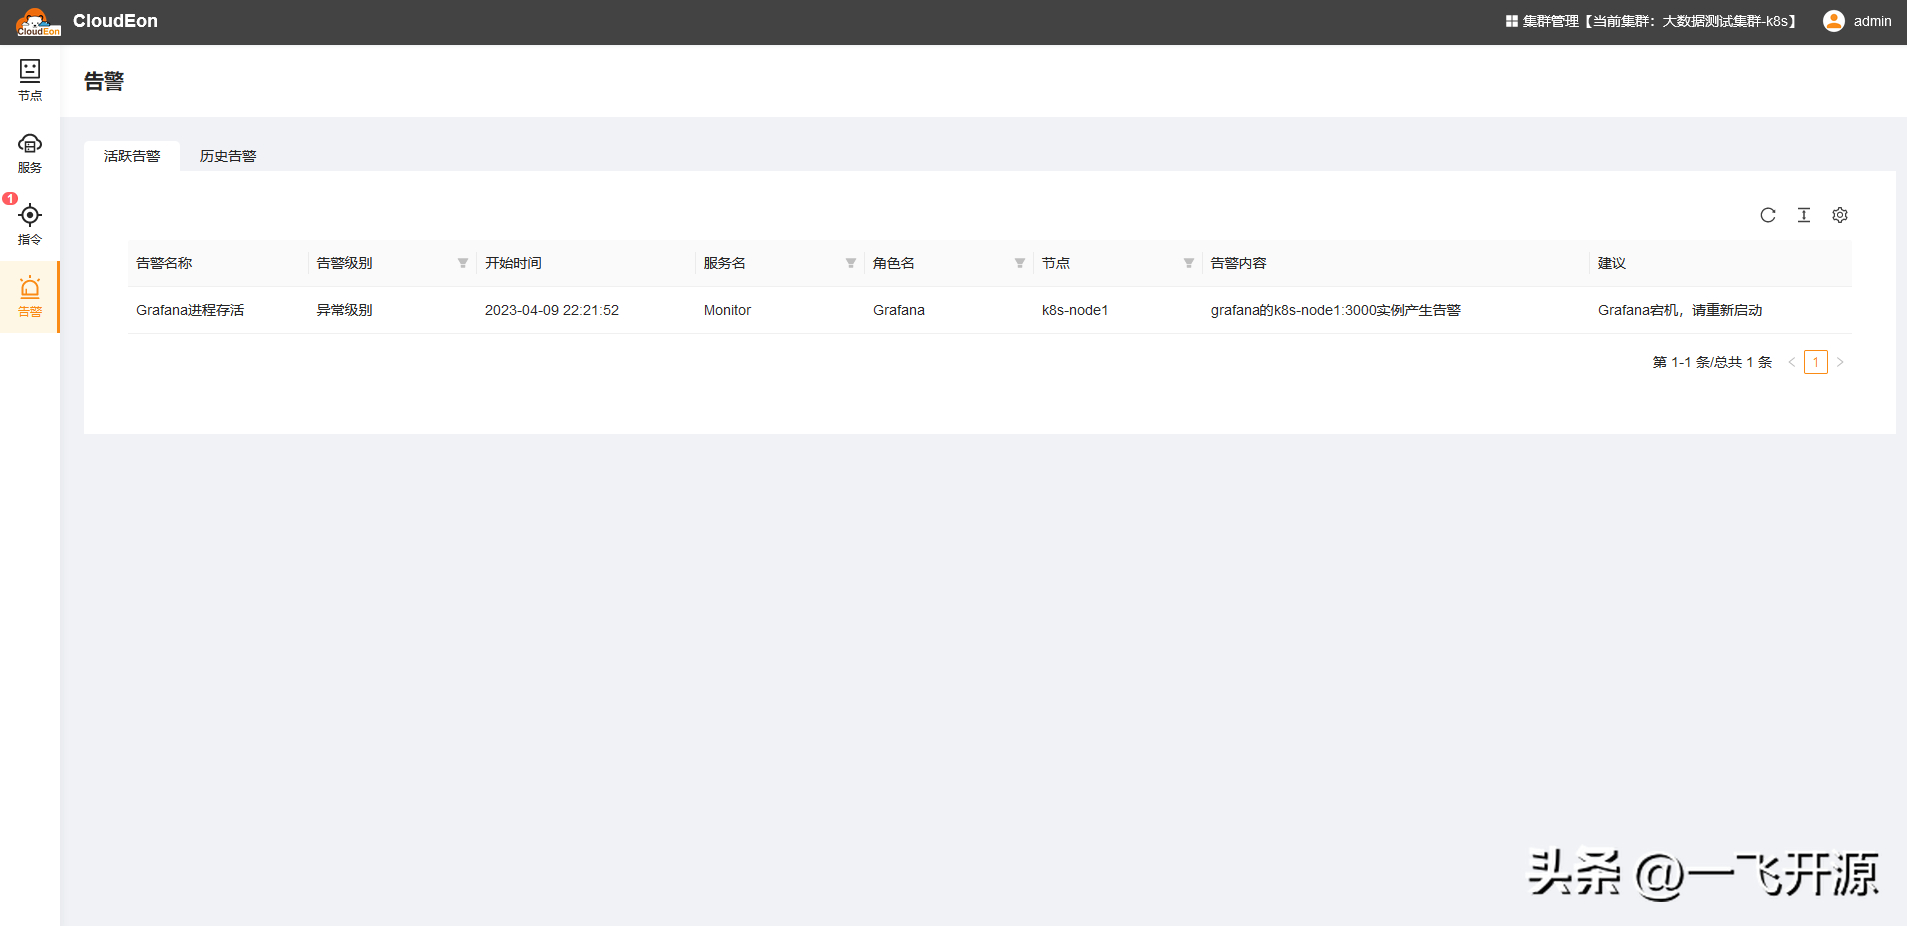The image size is (1907, 926).
Task: Click the 告警 page heading
Action: pyautogui.click(x=104, y=81)
